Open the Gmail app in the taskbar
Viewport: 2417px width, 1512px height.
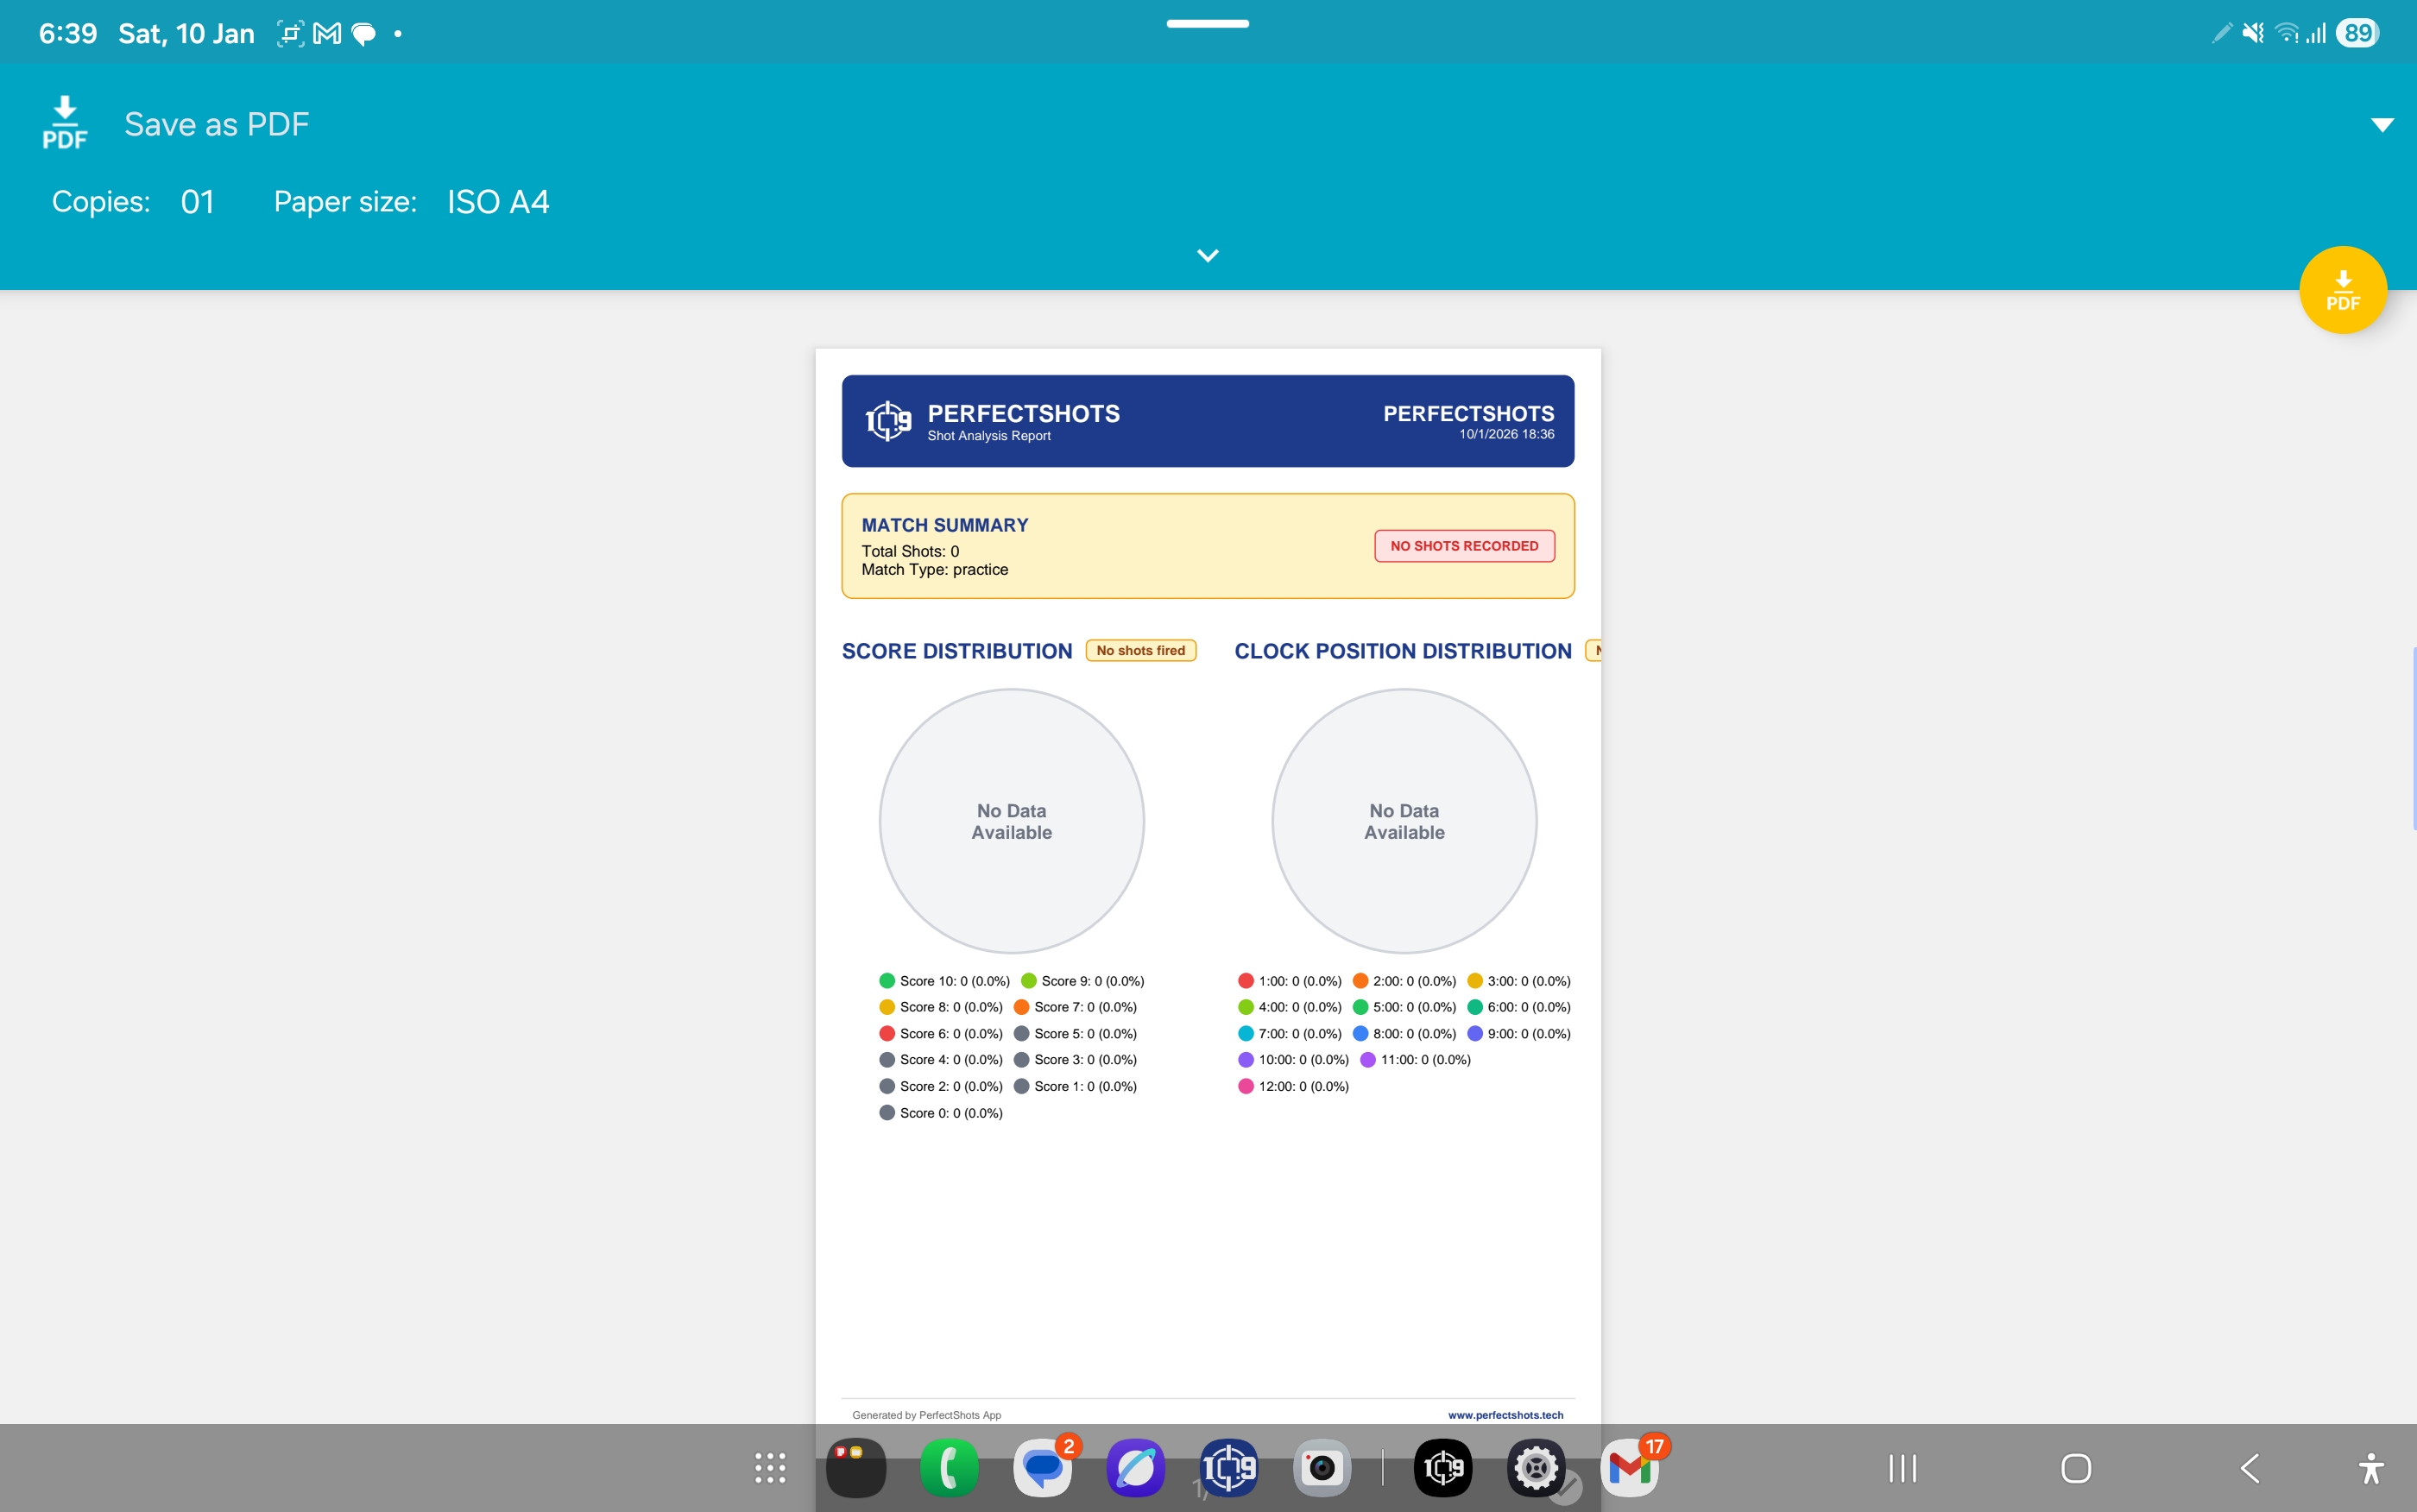[x=1629, y=1467]
